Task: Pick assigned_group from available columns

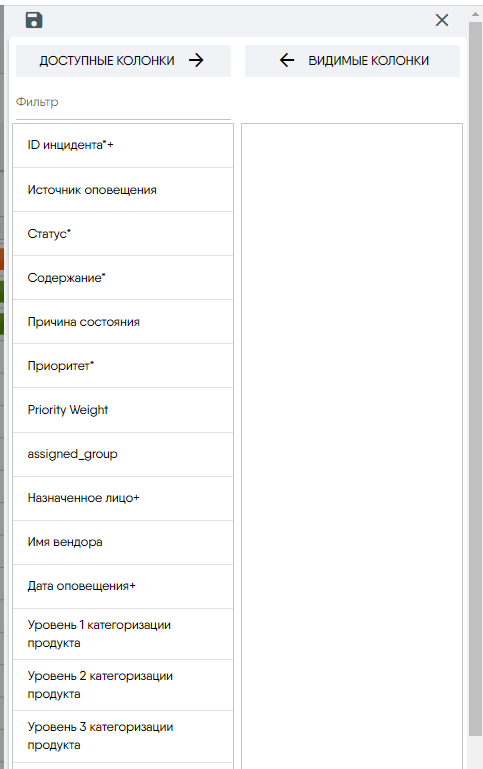Action: coord(123,454)
